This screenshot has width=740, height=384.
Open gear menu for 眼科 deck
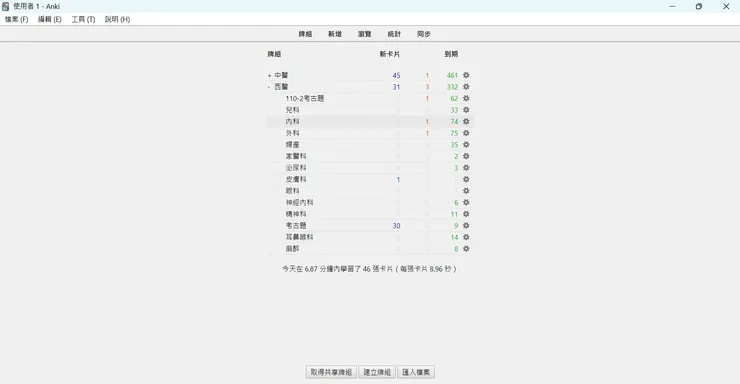tap(466, 191)
